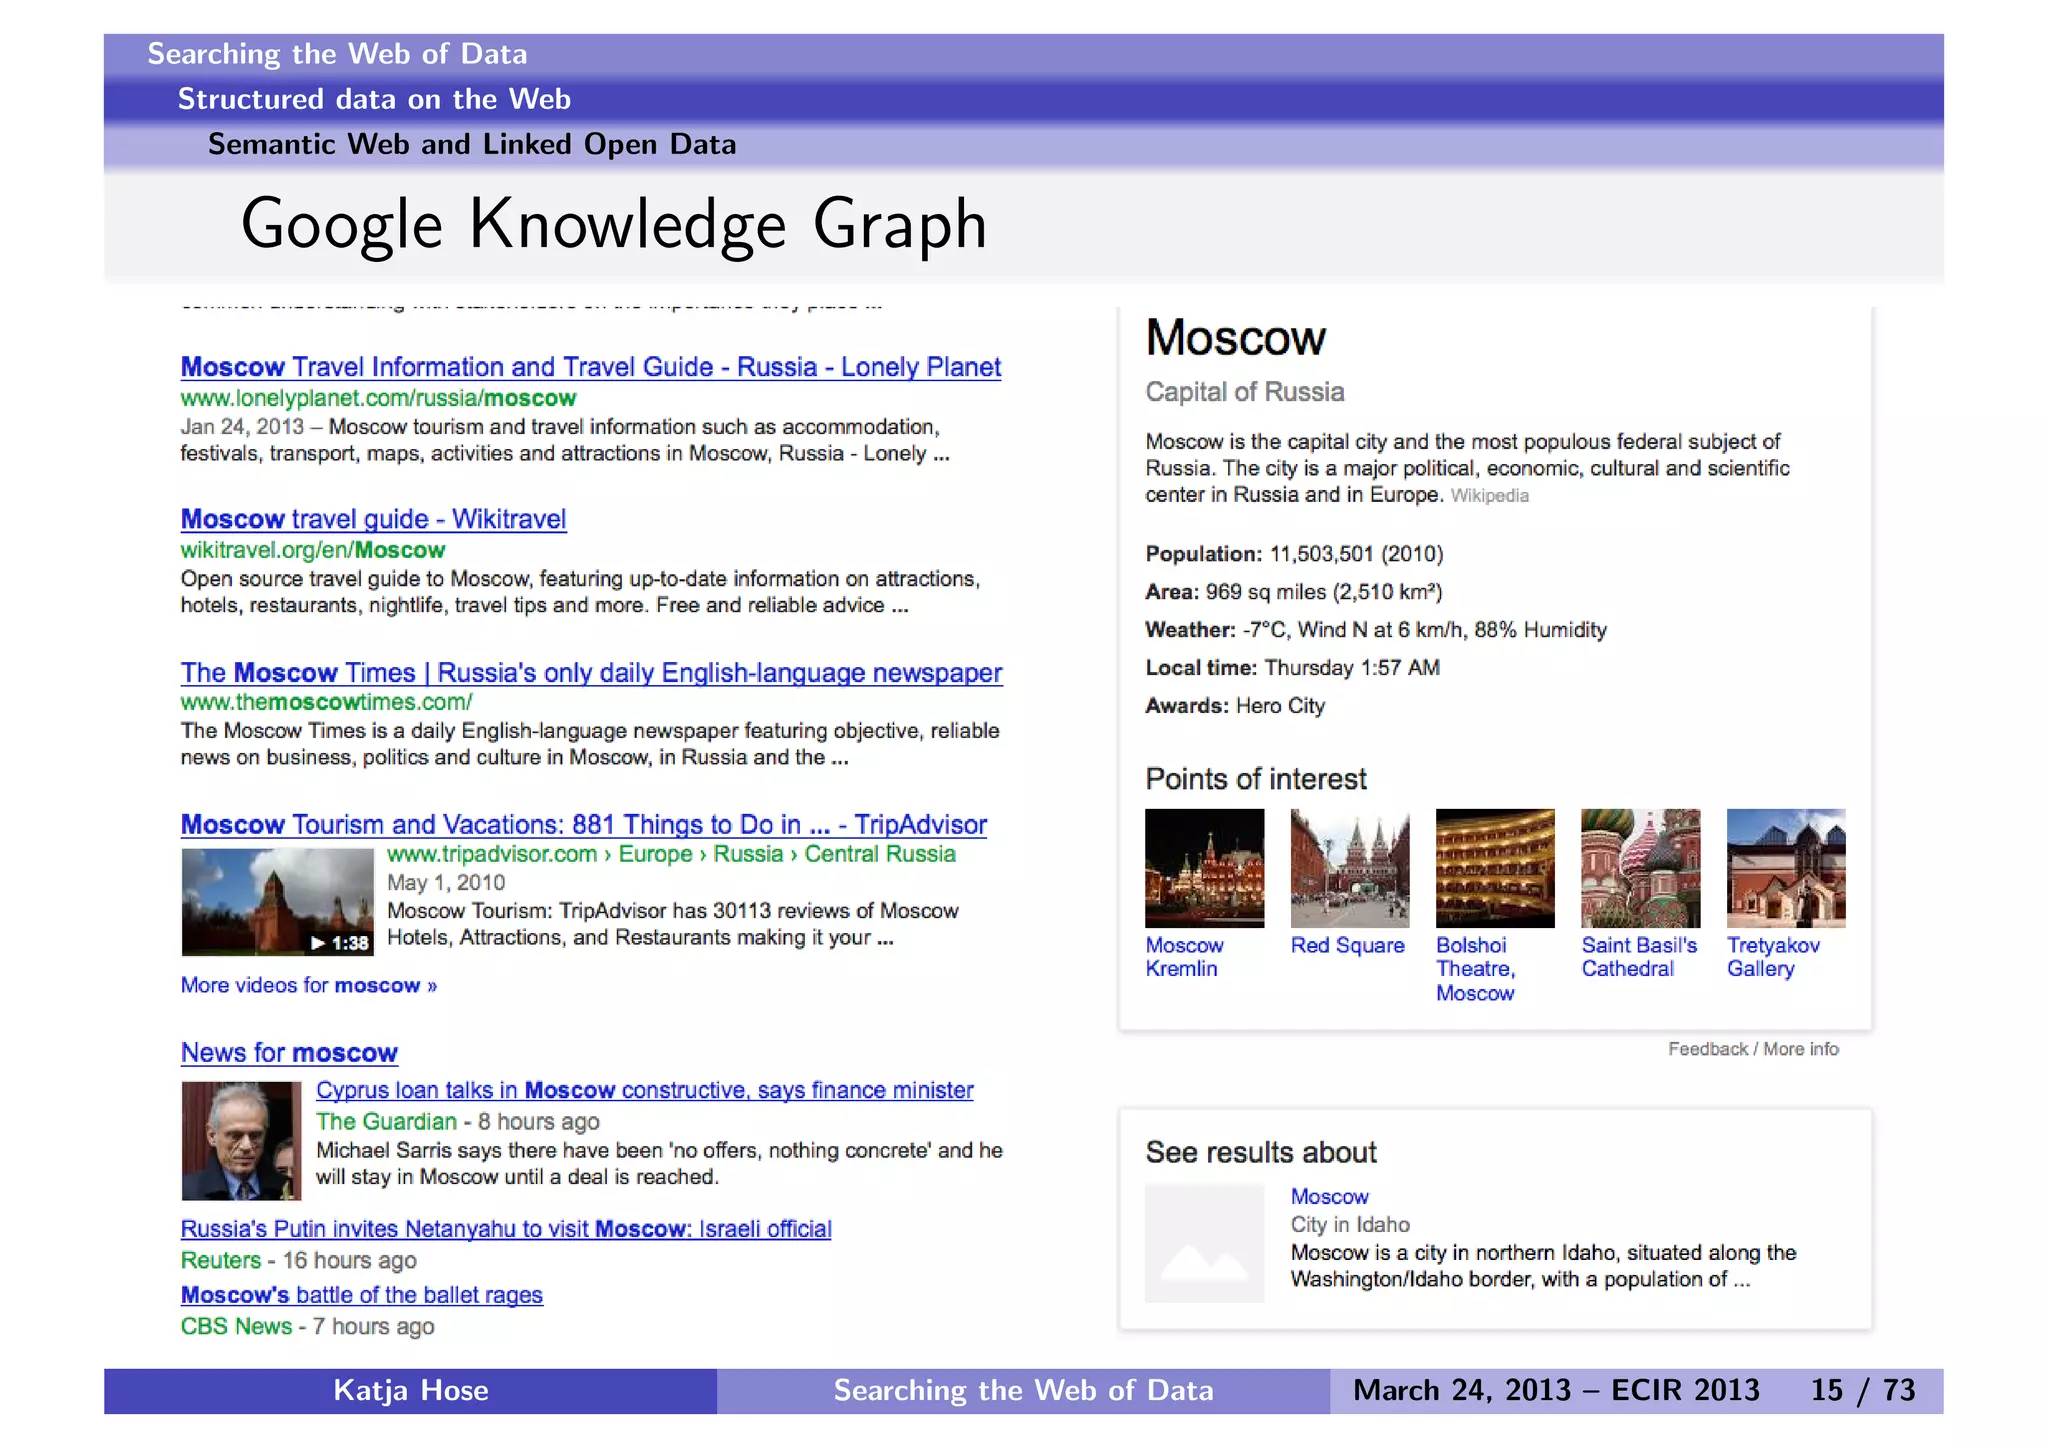Open the TripAdvisor Moscow Tourism and Vacations result

pos(583,824)
